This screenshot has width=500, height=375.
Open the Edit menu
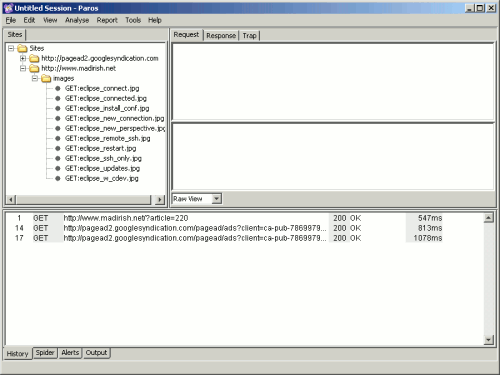[x=29, y=20]
